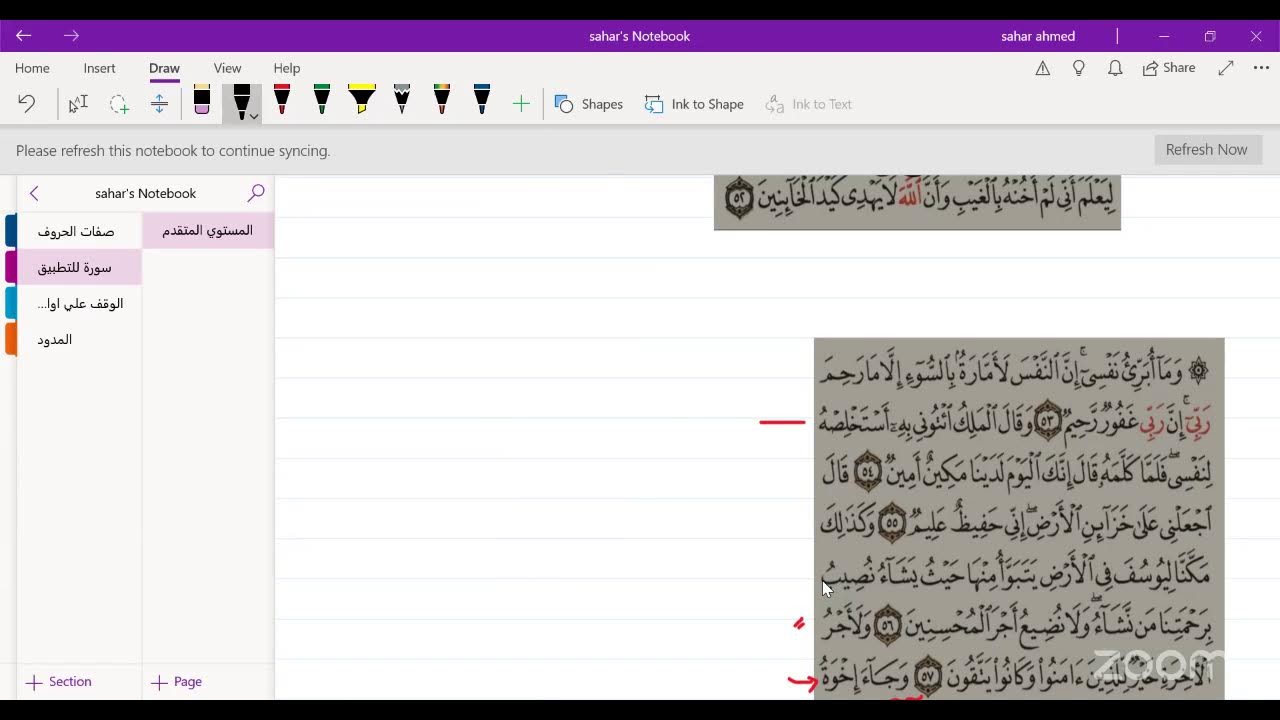
Task: Select the Eraser tool
Action: 202,100
